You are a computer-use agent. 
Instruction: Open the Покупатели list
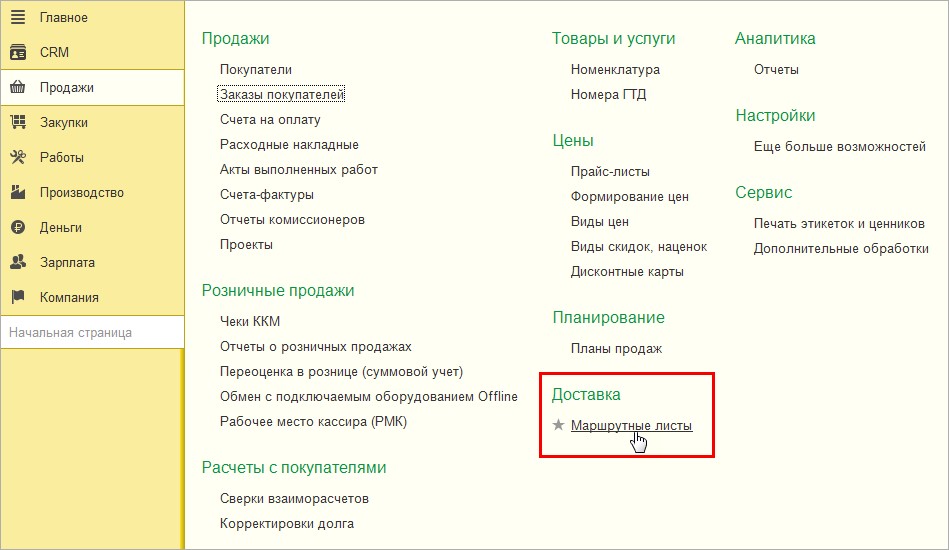(255, 70)
